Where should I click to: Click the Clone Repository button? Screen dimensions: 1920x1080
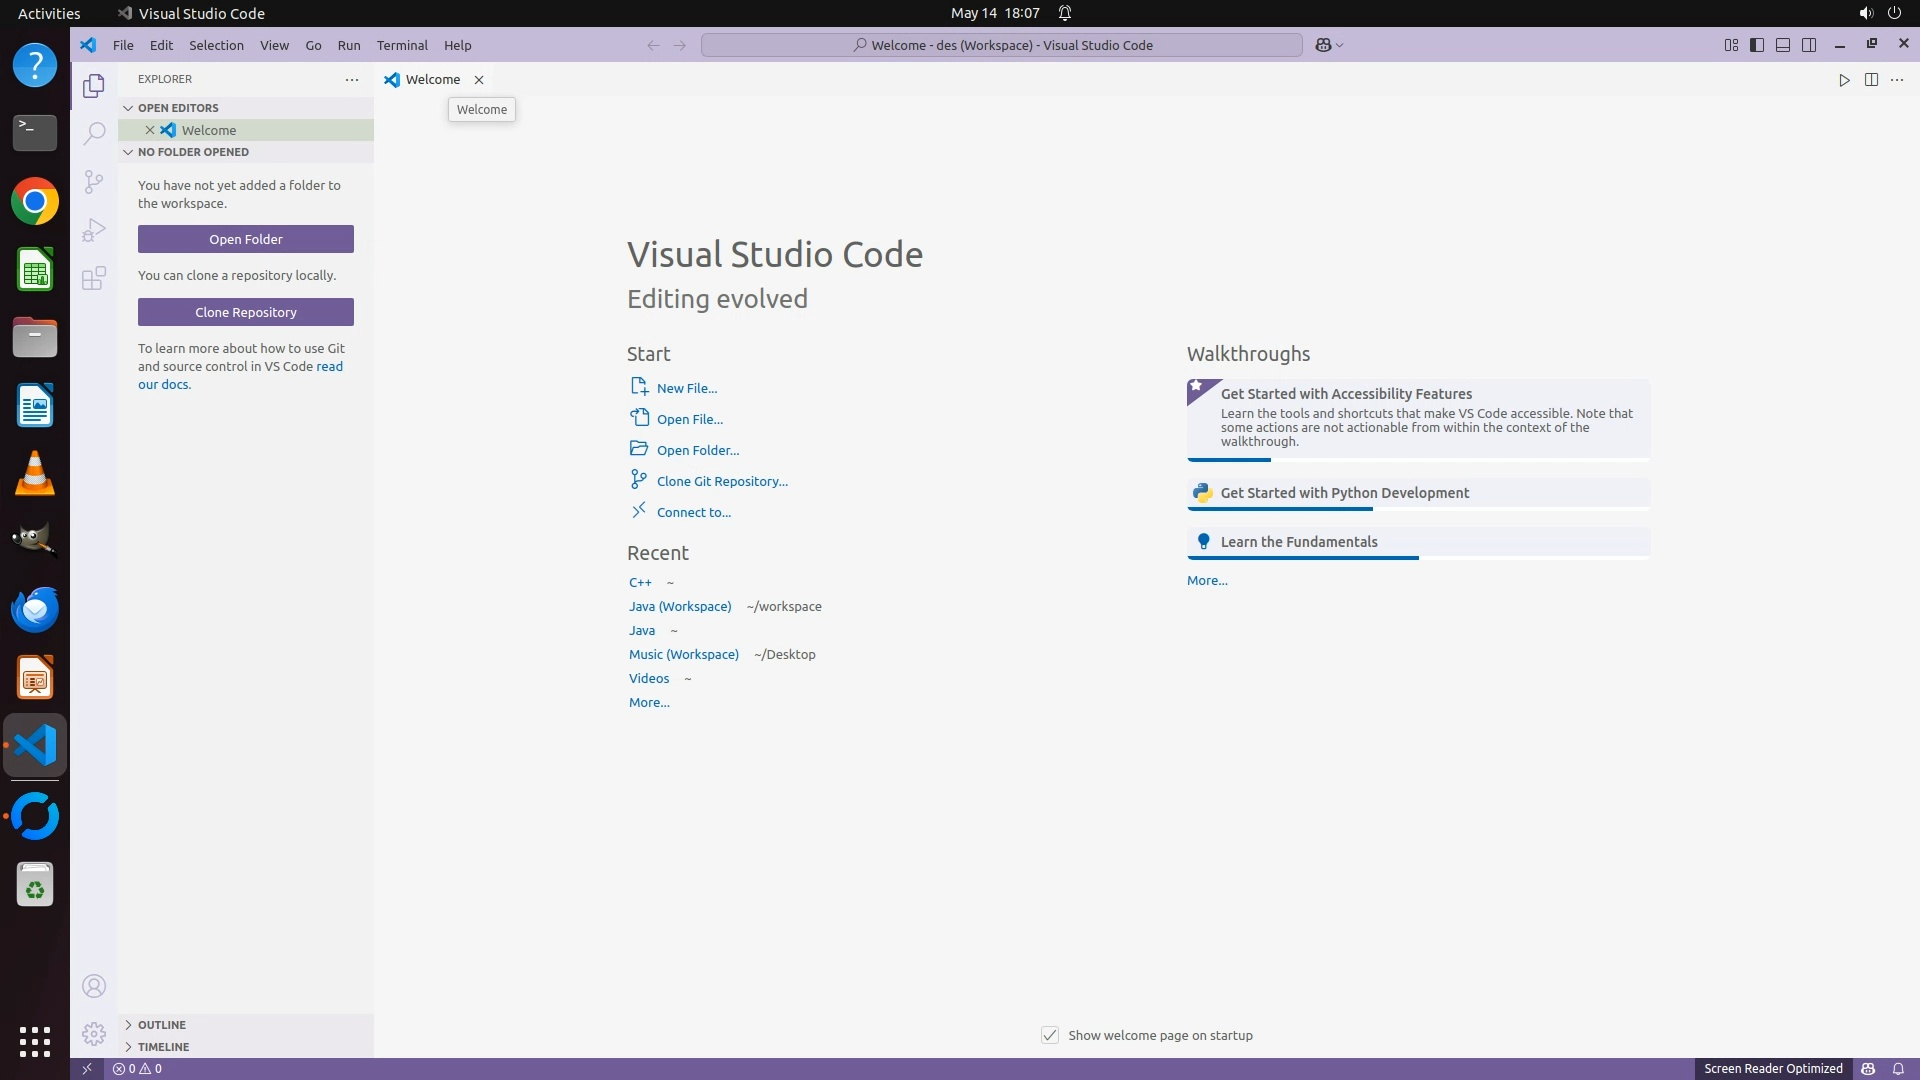pos(246,312)
